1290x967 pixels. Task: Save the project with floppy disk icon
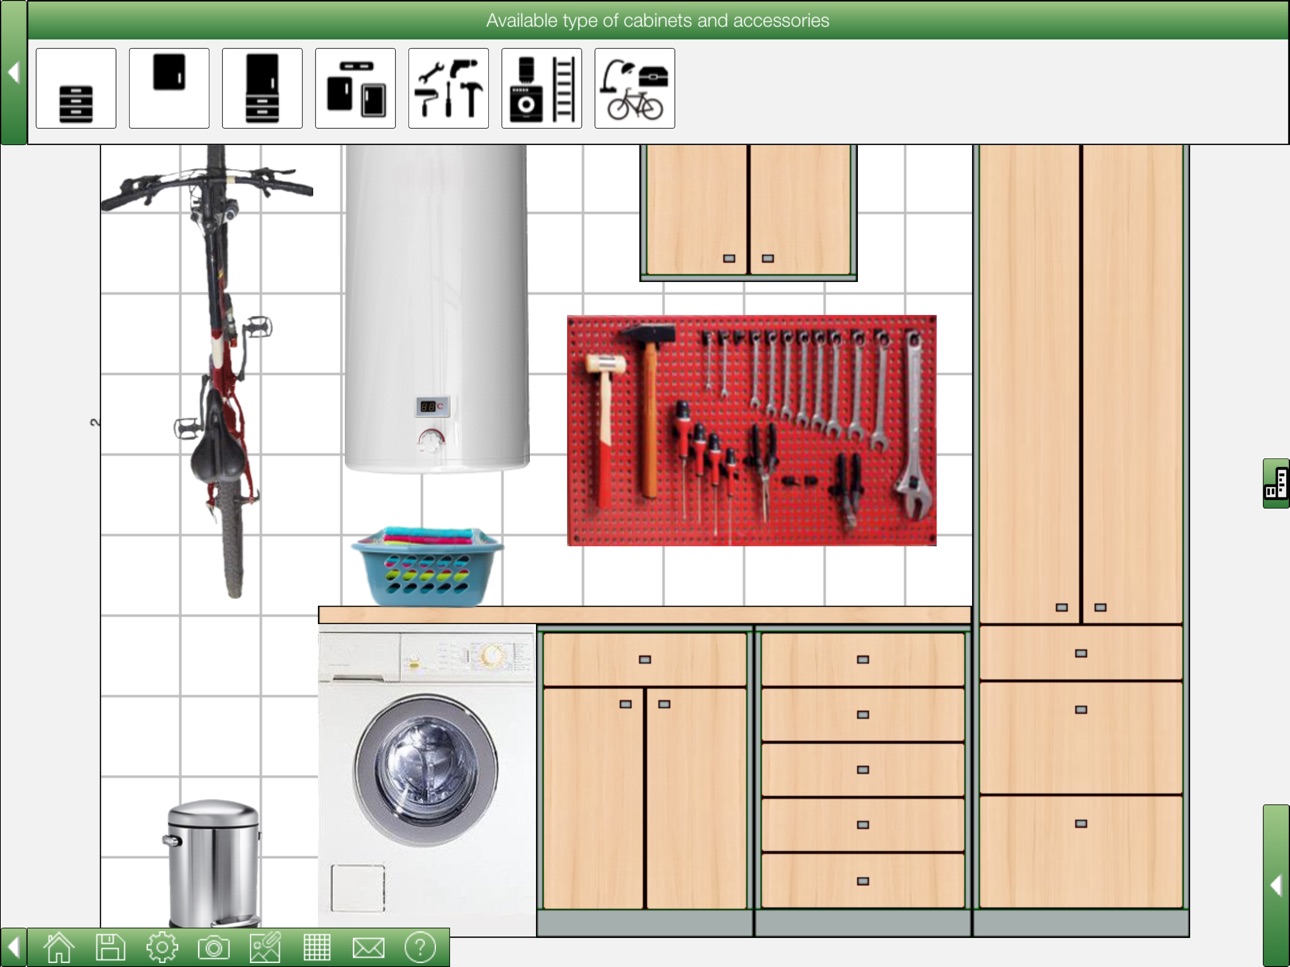point(110,946)
